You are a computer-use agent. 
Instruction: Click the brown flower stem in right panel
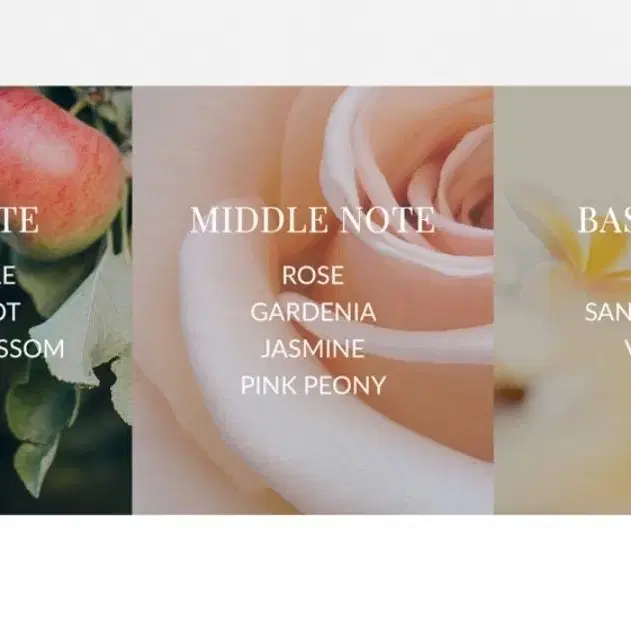(509, 393)
